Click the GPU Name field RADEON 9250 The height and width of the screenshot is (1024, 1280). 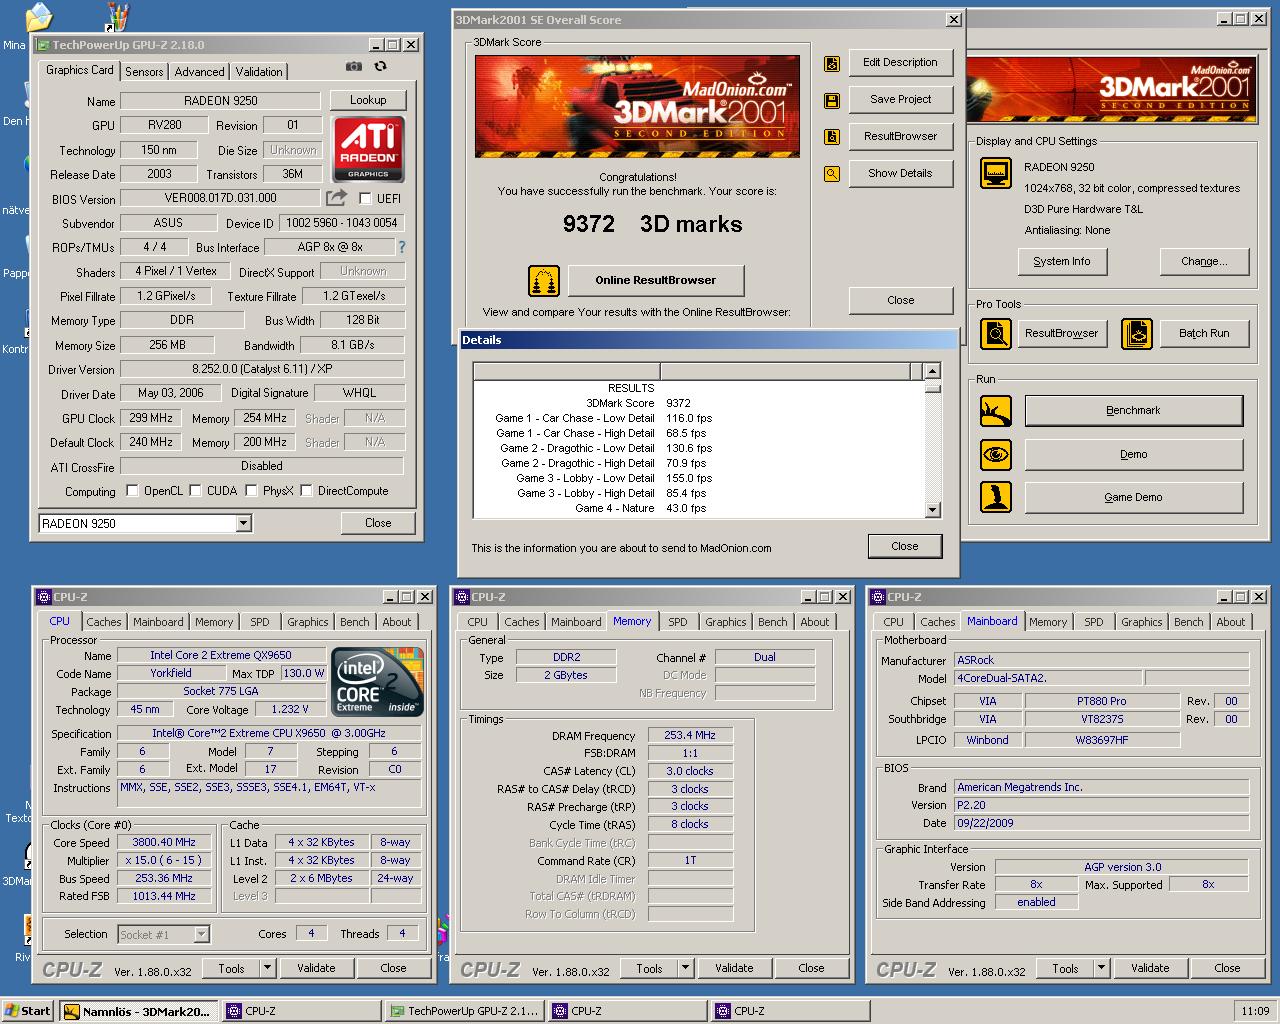220,101
